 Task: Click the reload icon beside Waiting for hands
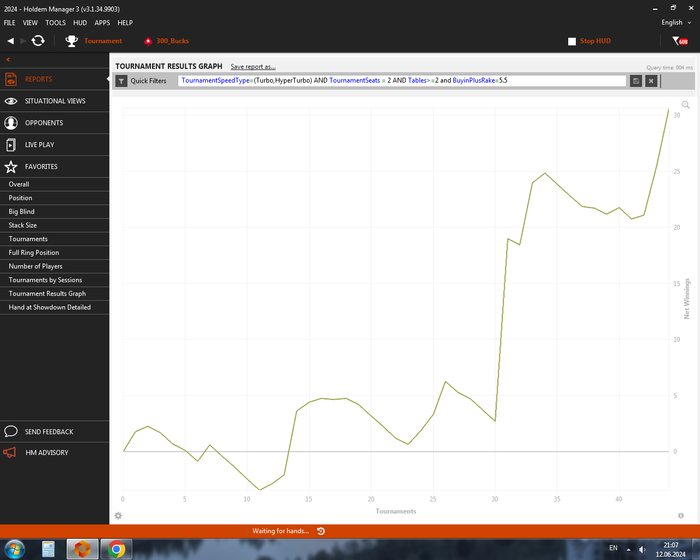click(321, 531)
